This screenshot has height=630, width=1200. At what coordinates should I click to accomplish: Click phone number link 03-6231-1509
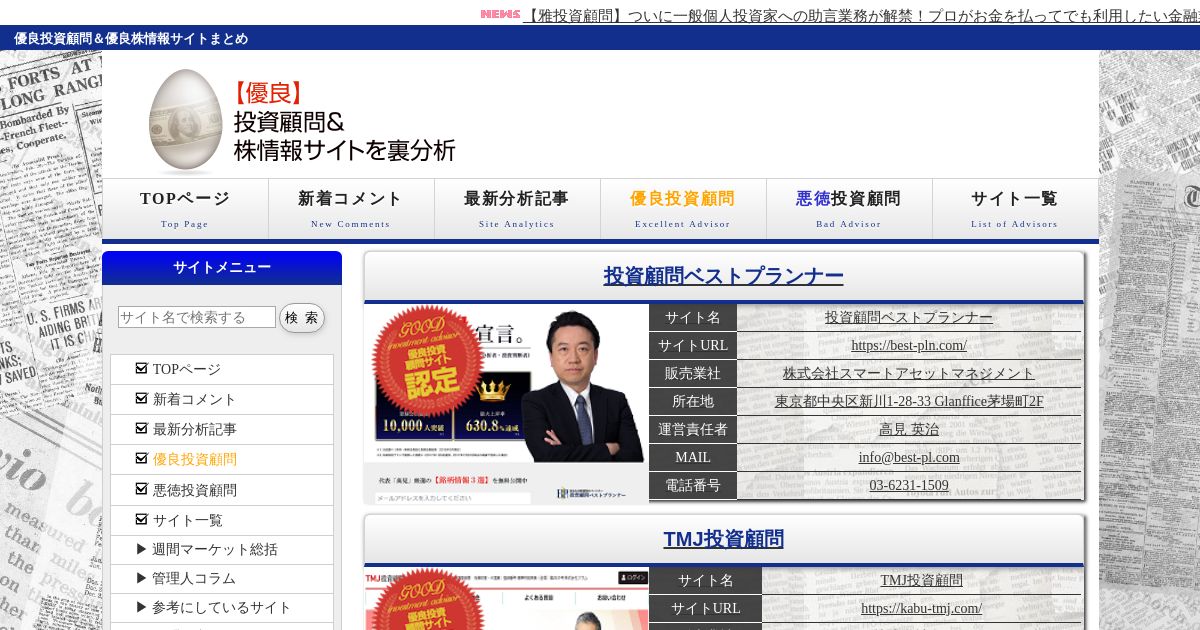(x=909, y=485)
